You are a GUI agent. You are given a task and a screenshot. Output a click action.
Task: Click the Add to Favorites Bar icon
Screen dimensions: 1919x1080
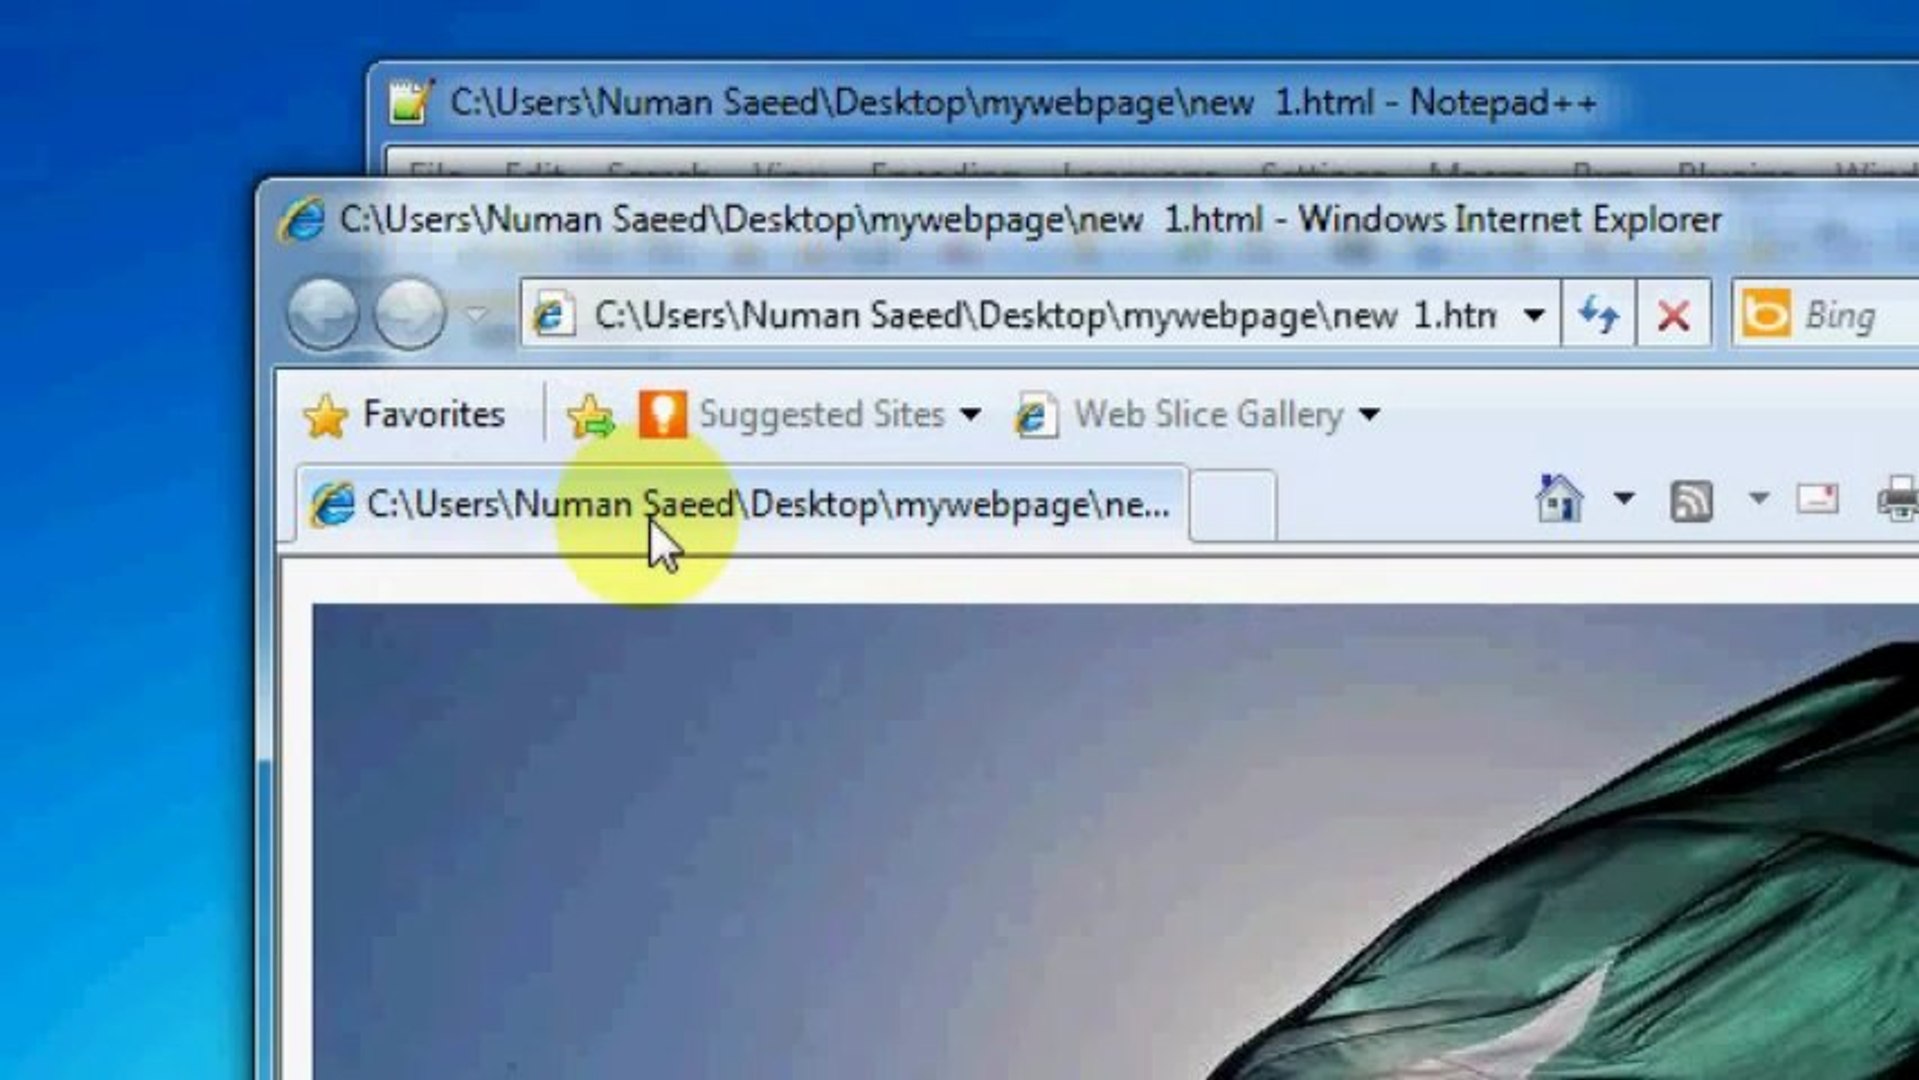pos(591,415)
